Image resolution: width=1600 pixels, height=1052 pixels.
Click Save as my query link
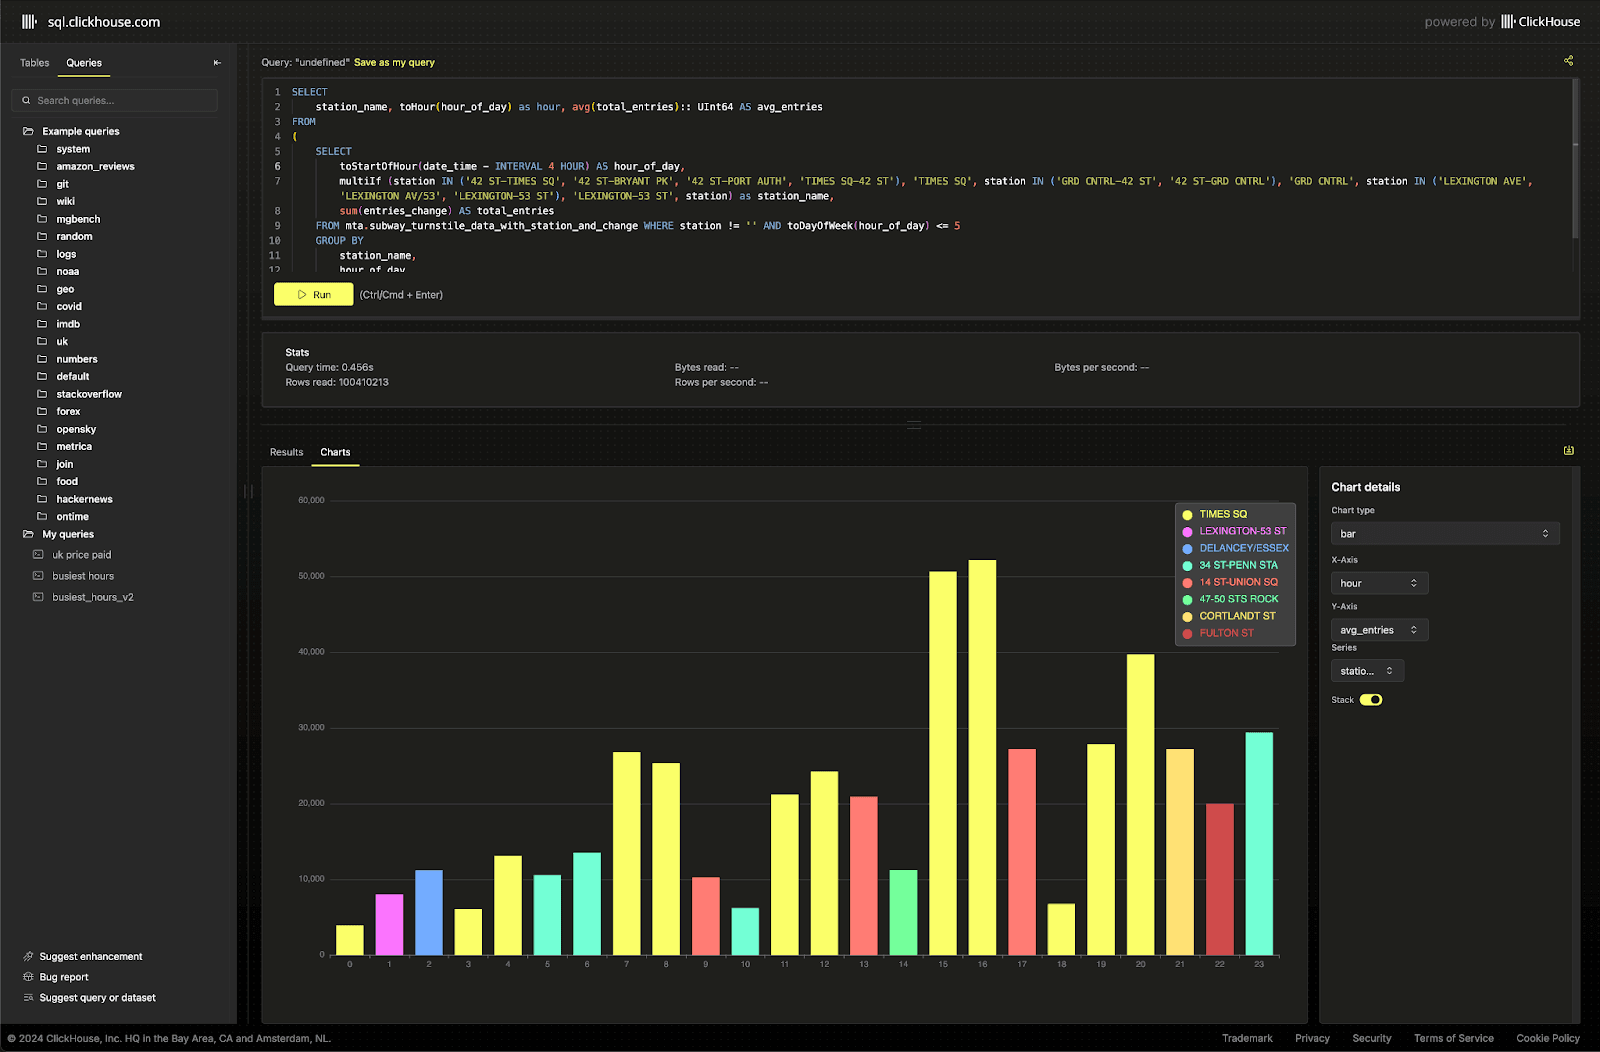(x=394, y=62)
